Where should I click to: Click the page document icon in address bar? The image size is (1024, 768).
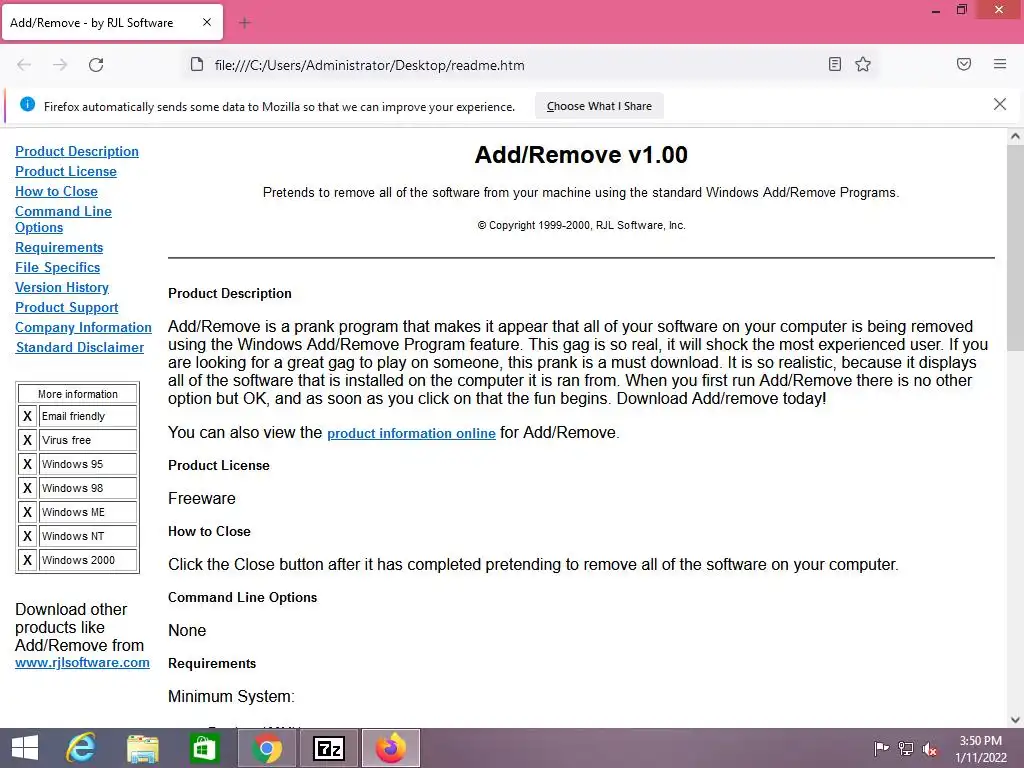[197, 65]
